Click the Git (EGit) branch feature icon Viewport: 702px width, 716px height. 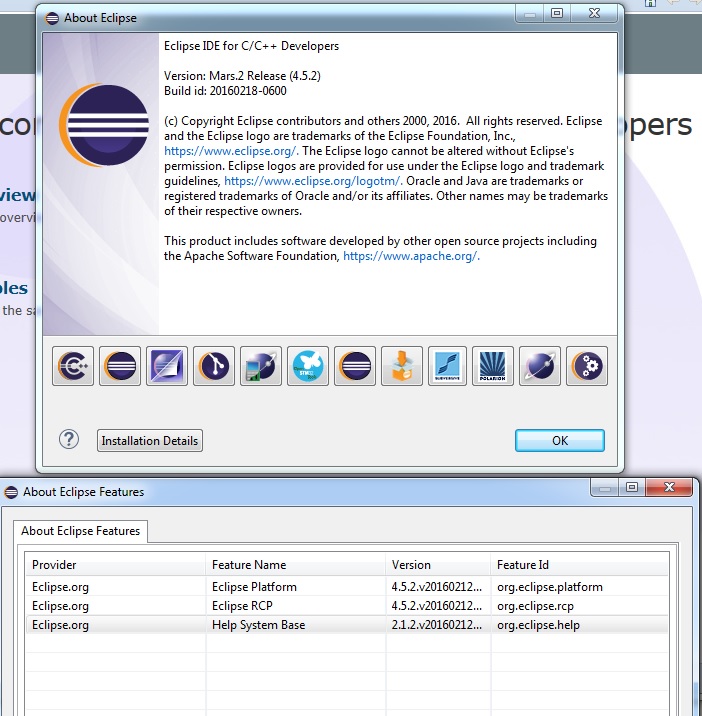click(x=214, y=366)
